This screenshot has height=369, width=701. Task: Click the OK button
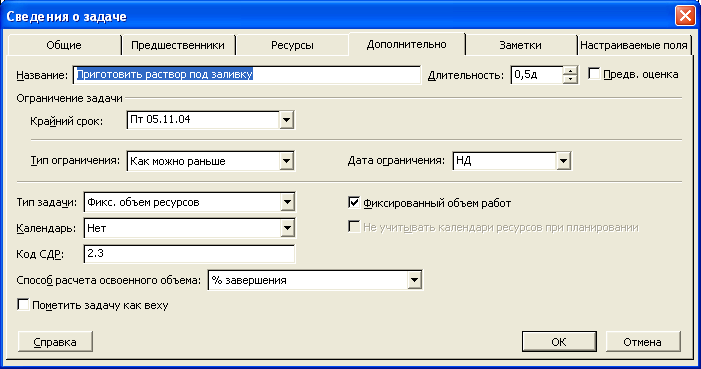click(559, 342)
